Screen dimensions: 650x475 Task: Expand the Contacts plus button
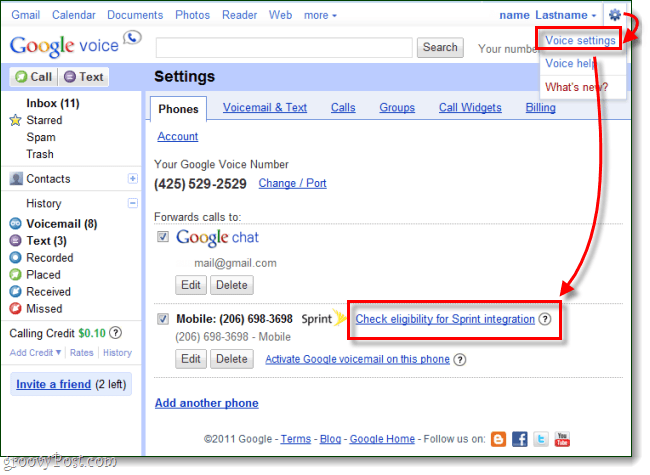coord(133,179)
